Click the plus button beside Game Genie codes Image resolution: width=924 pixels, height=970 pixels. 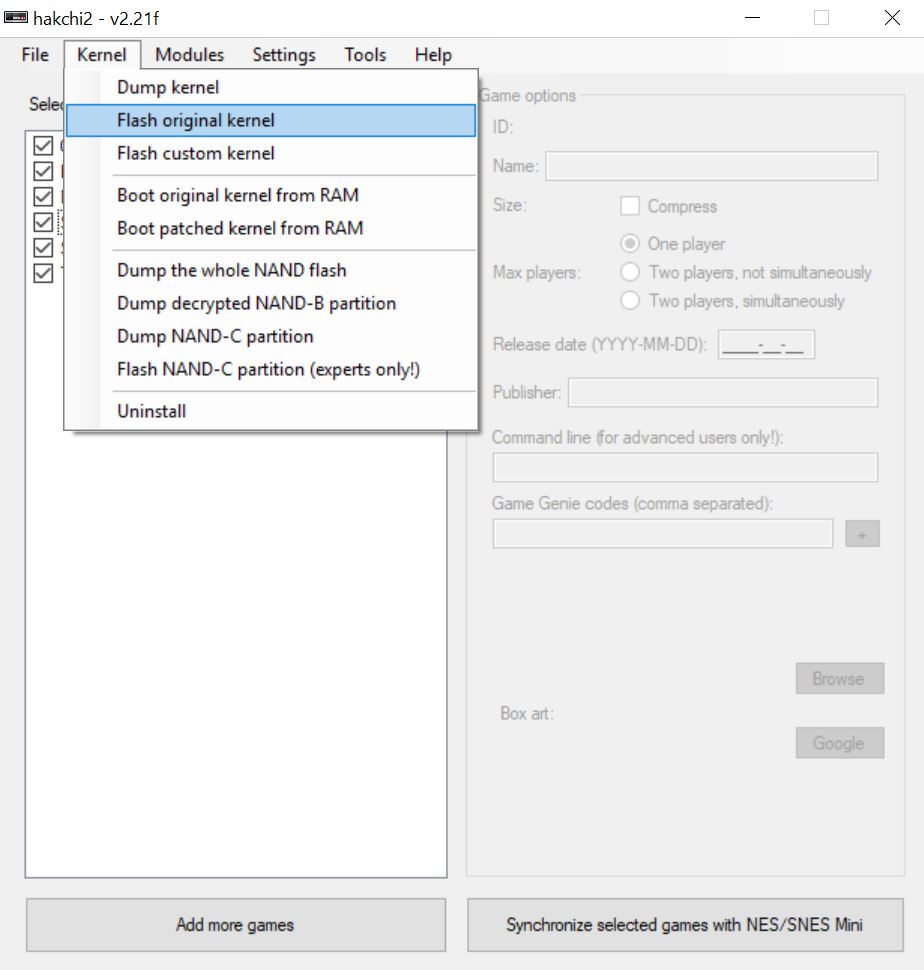tap(862, 534)
